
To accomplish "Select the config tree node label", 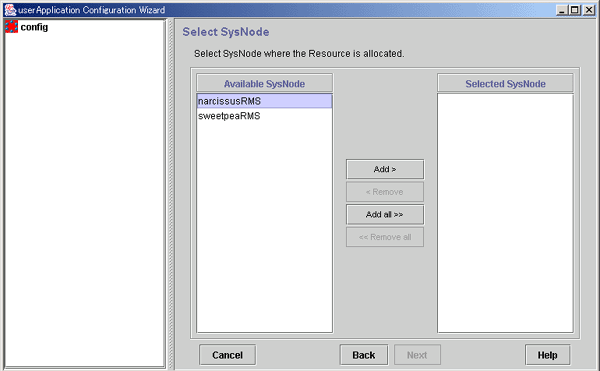I will click(34, 27).
